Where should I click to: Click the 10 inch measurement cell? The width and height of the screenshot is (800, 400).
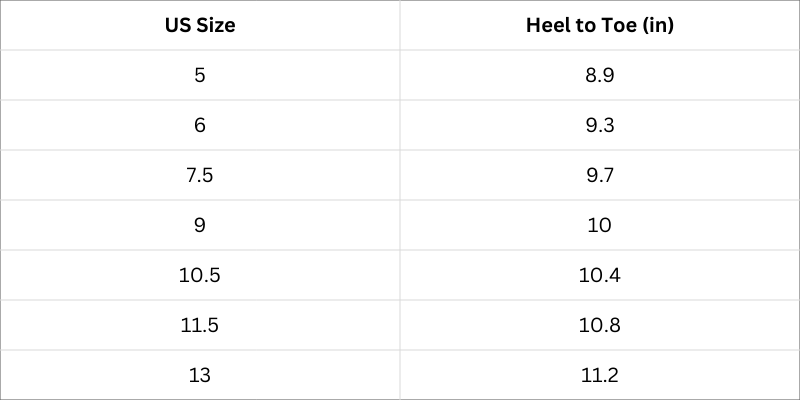click(x=599, y=226)
